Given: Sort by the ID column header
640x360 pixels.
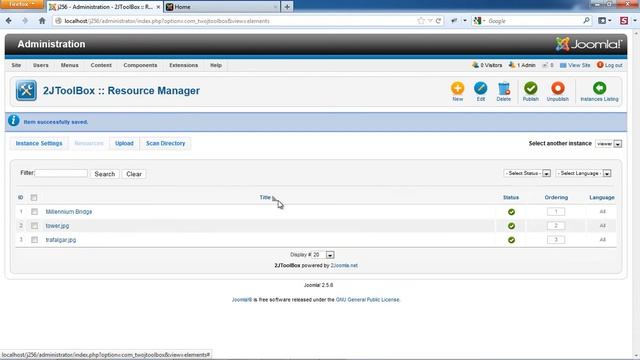Looking at the screenshot, I should 20,198.
